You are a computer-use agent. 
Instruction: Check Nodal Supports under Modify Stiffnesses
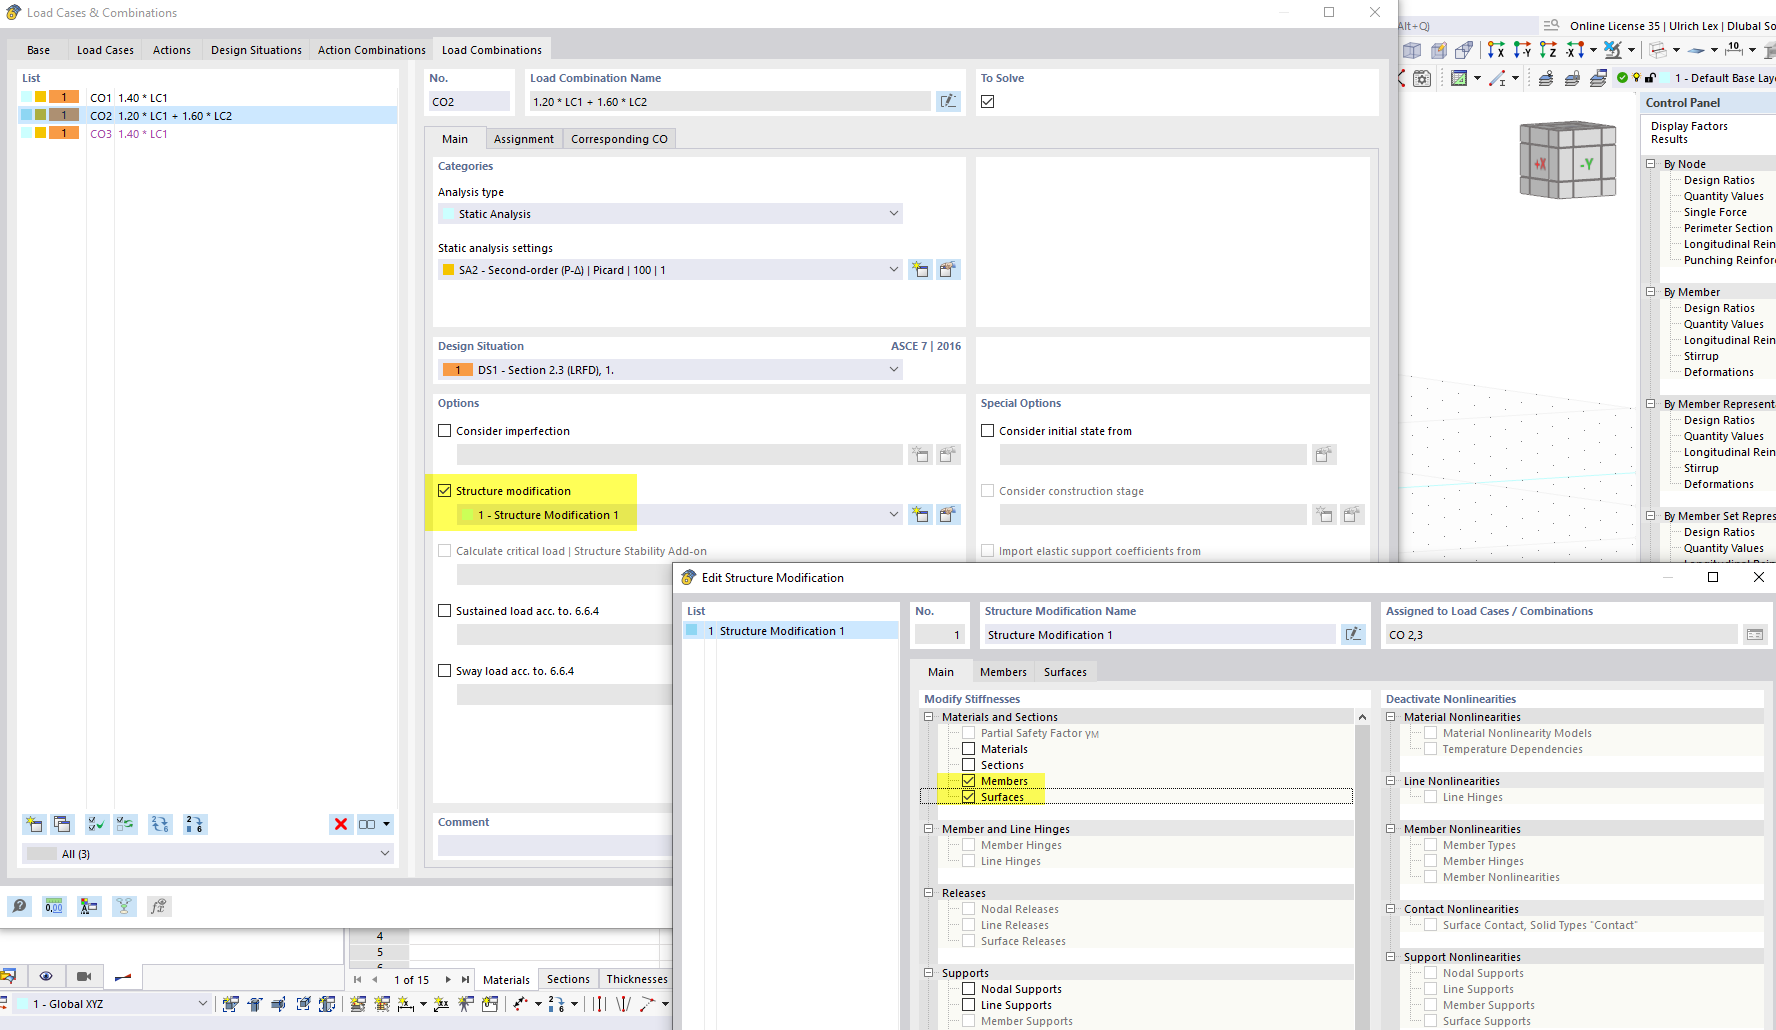[968, 989]
